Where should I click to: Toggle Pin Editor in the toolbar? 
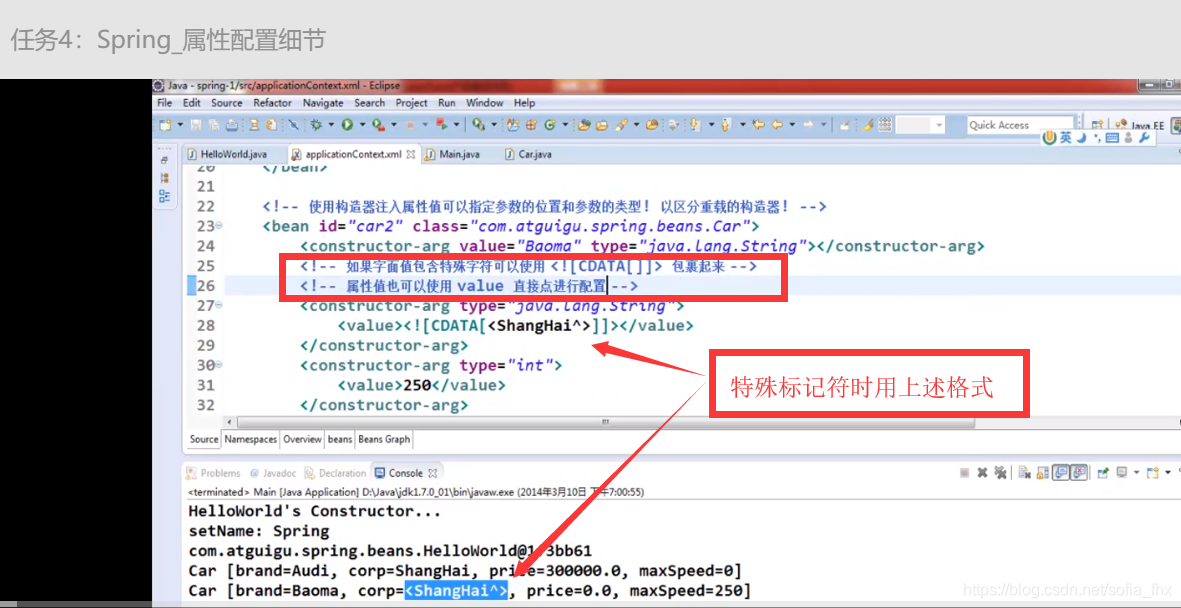[845, 125]
